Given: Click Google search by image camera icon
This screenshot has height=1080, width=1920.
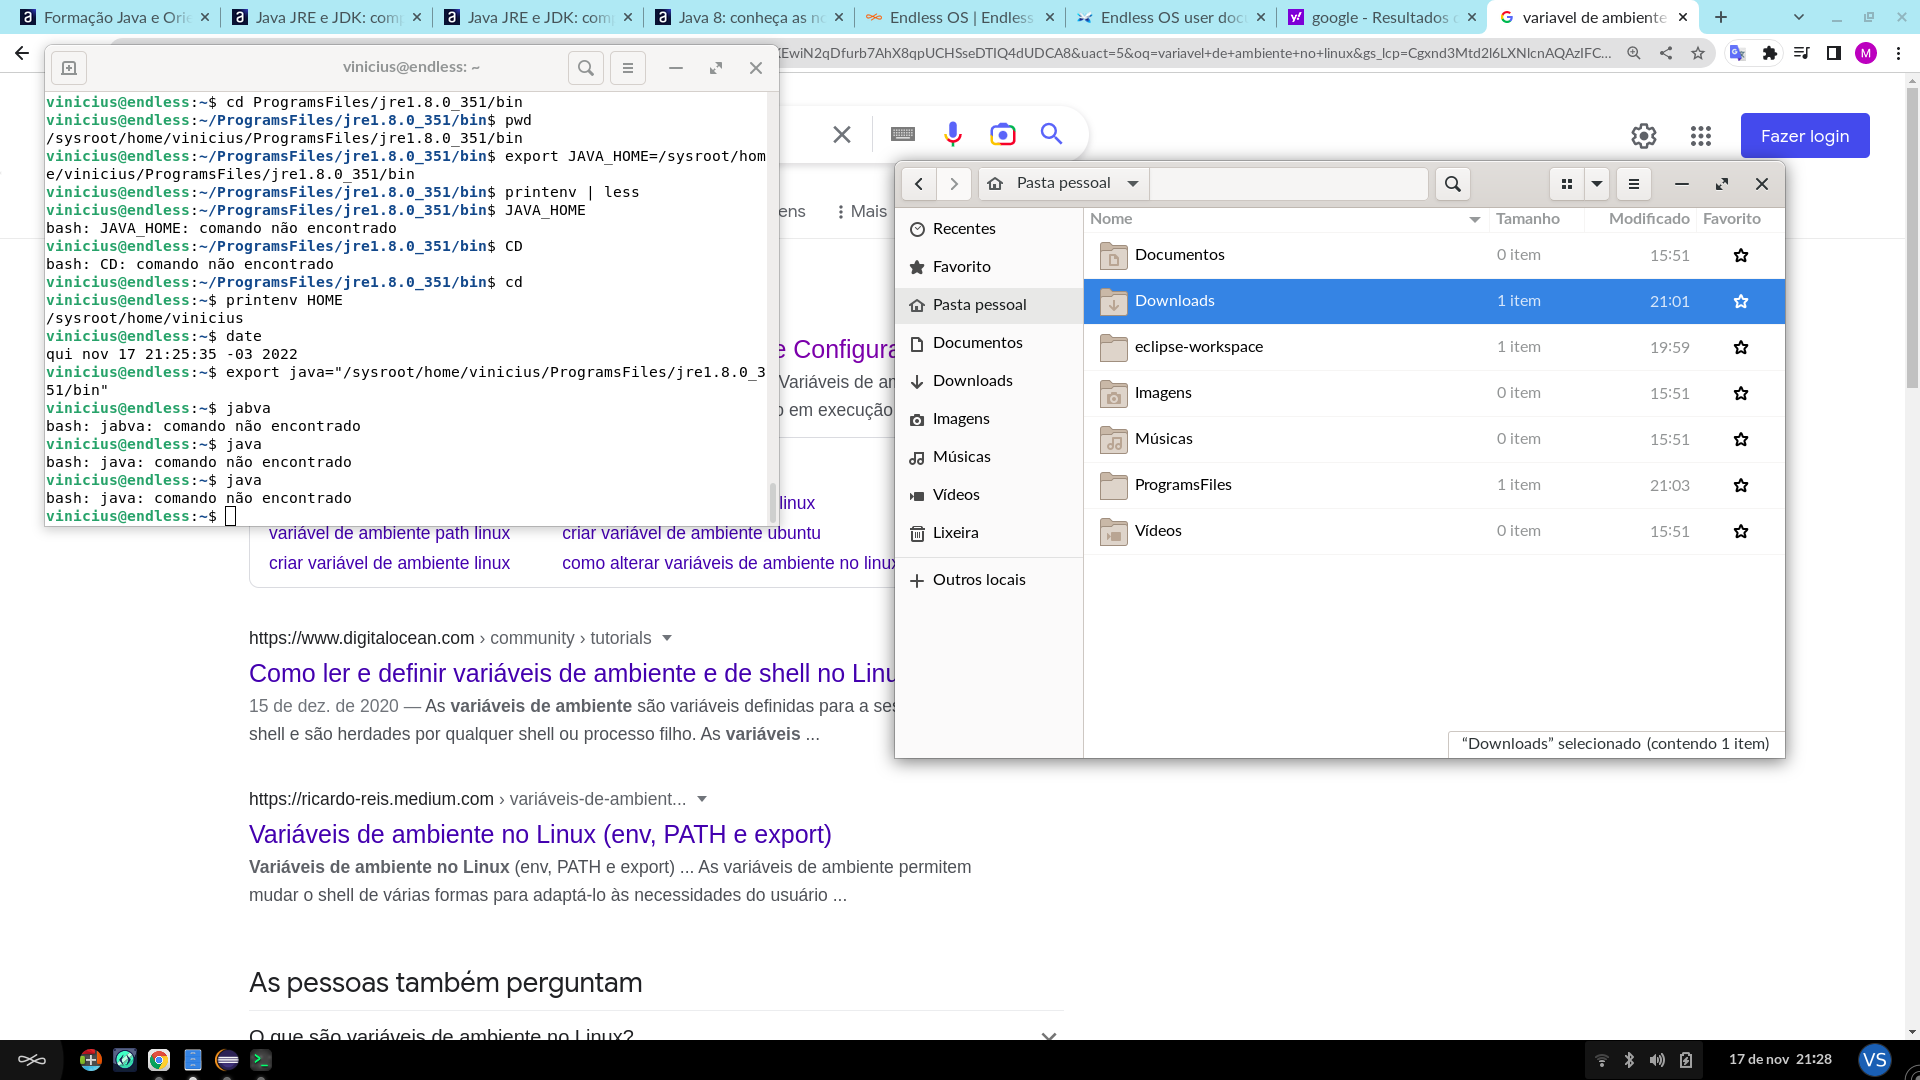Looking at the screenshot, I should 1002,134.
